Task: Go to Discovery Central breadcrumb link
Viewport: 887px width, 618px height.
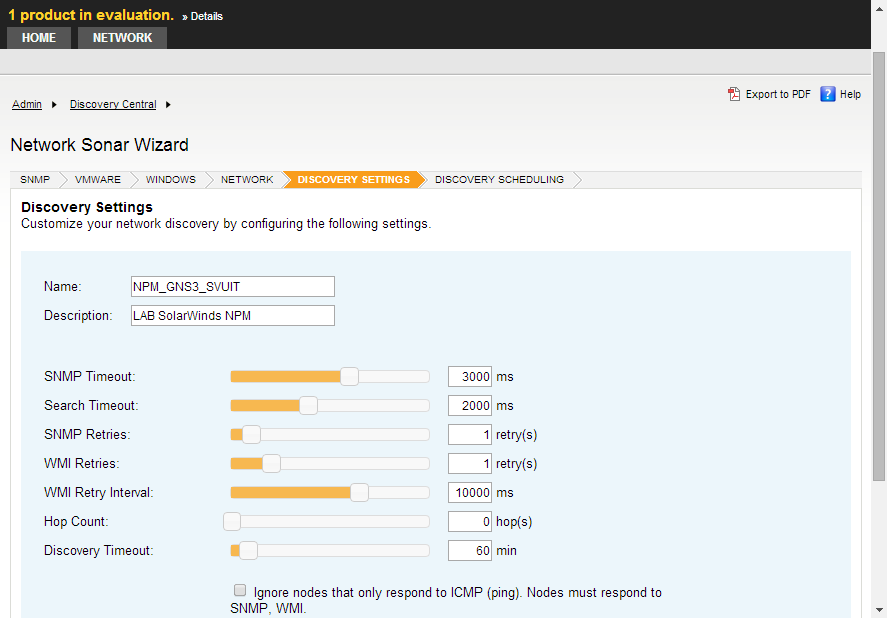Action: coord(113,104)
